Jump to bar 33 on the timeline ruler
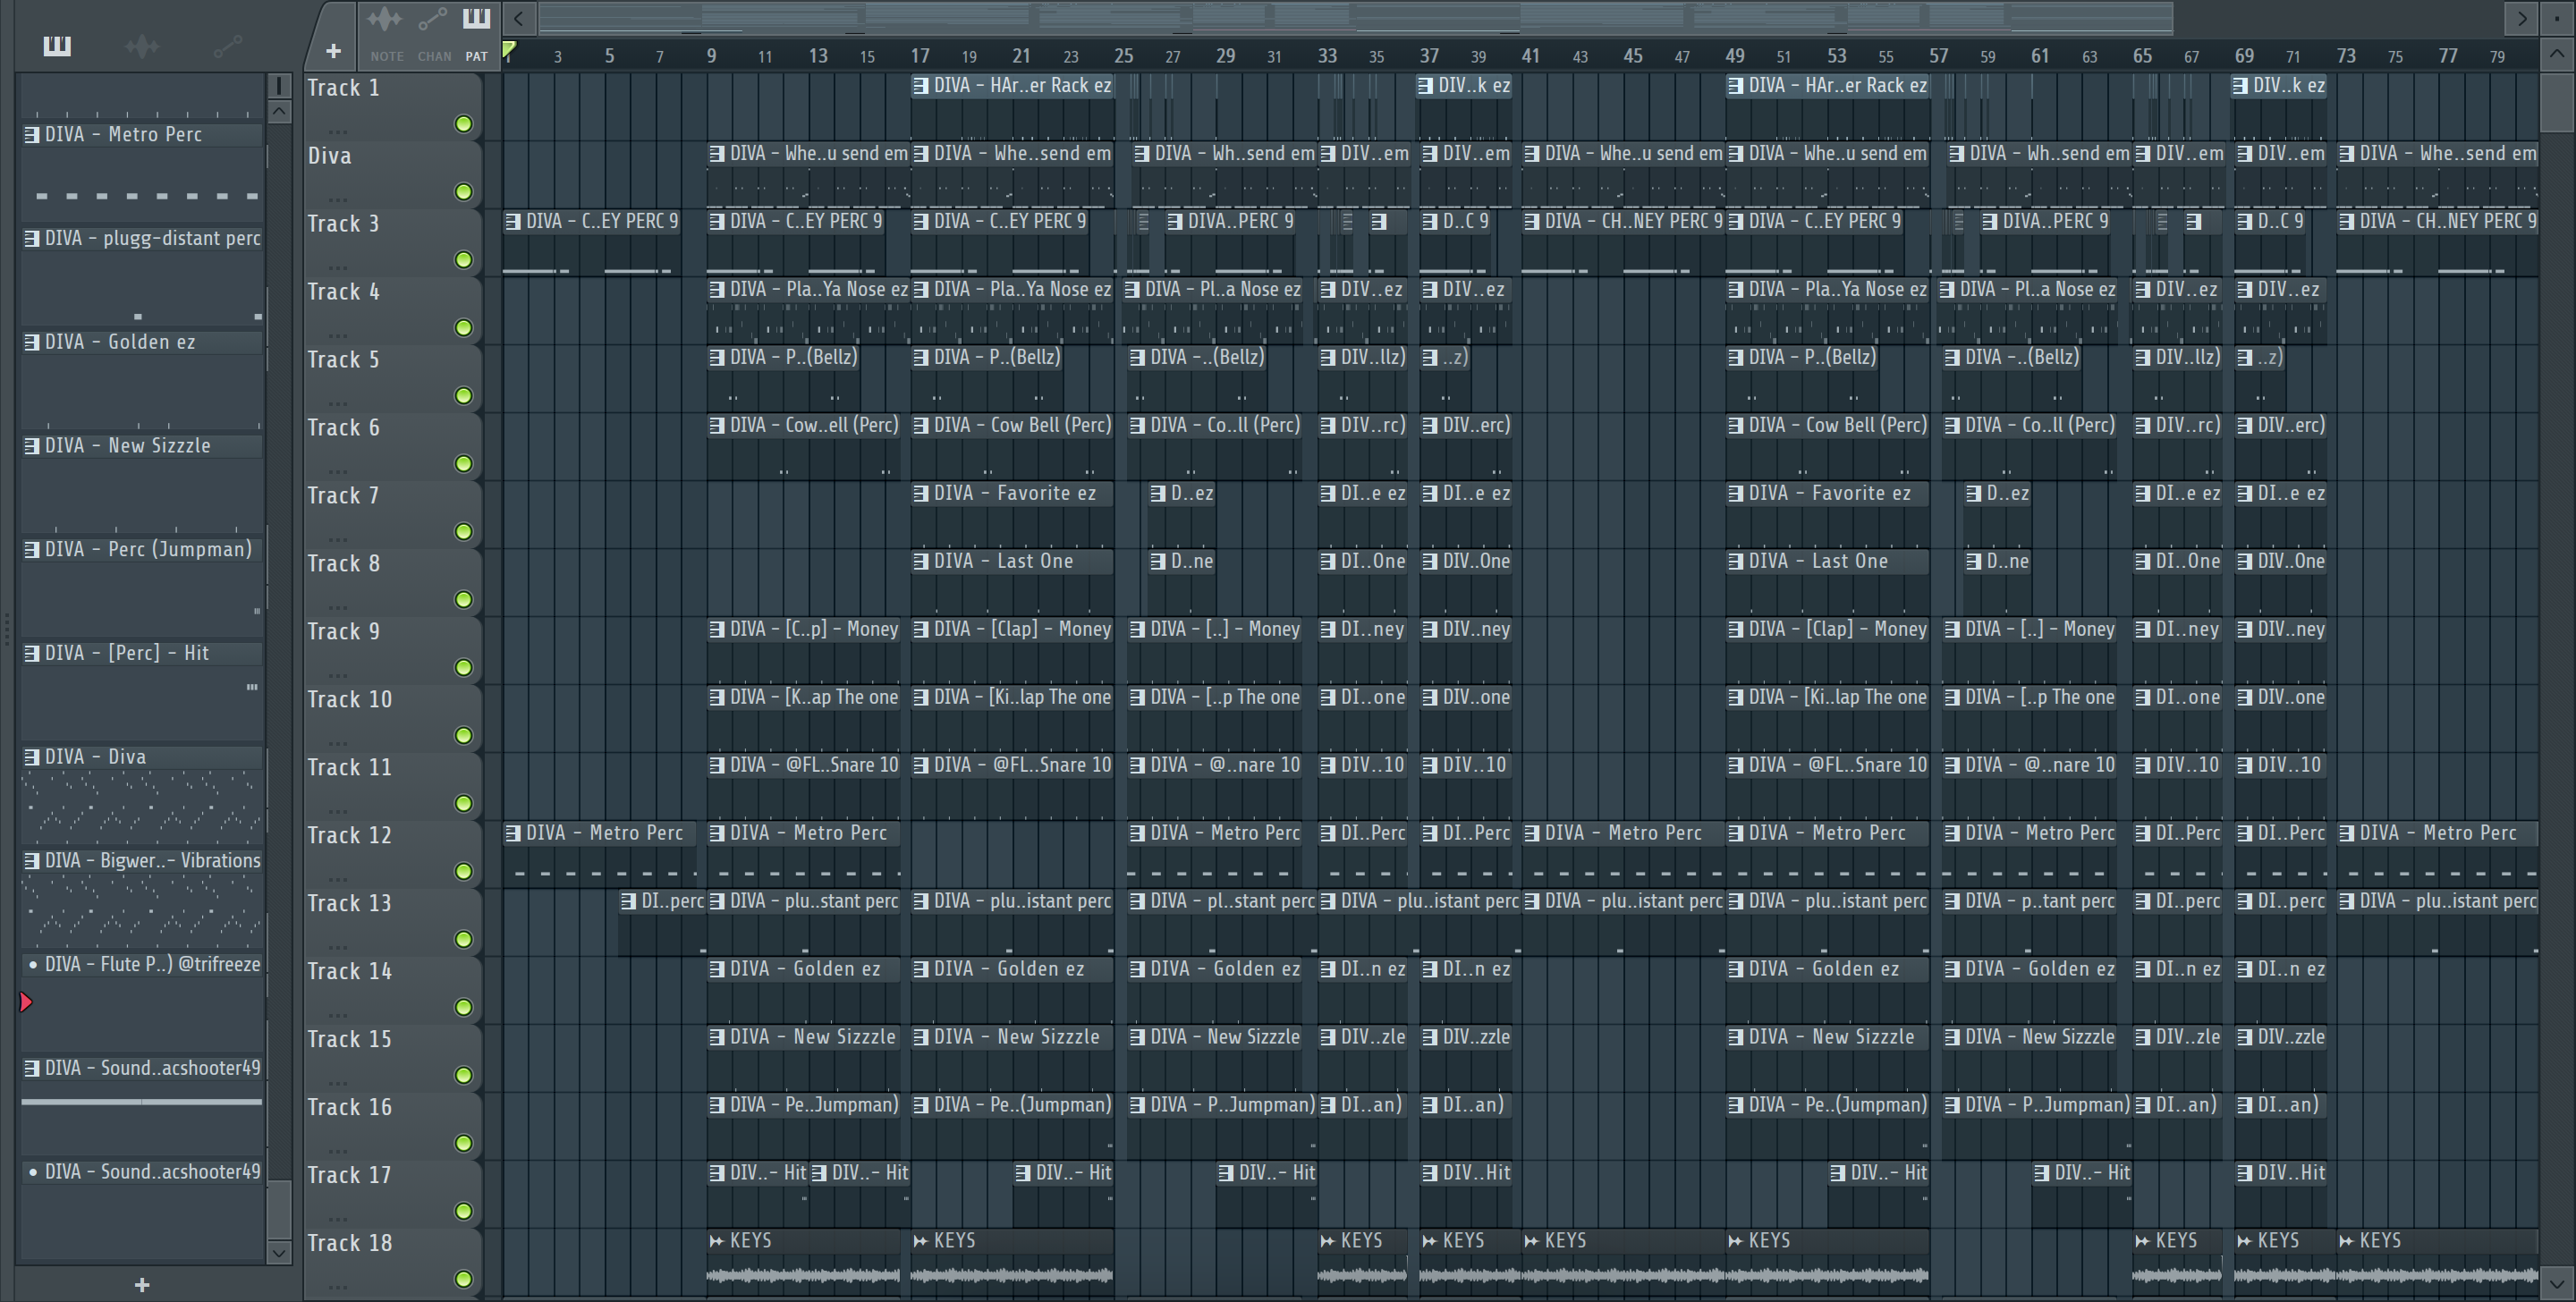Screen dimensions: 2576x1302 coord(1326,56)
